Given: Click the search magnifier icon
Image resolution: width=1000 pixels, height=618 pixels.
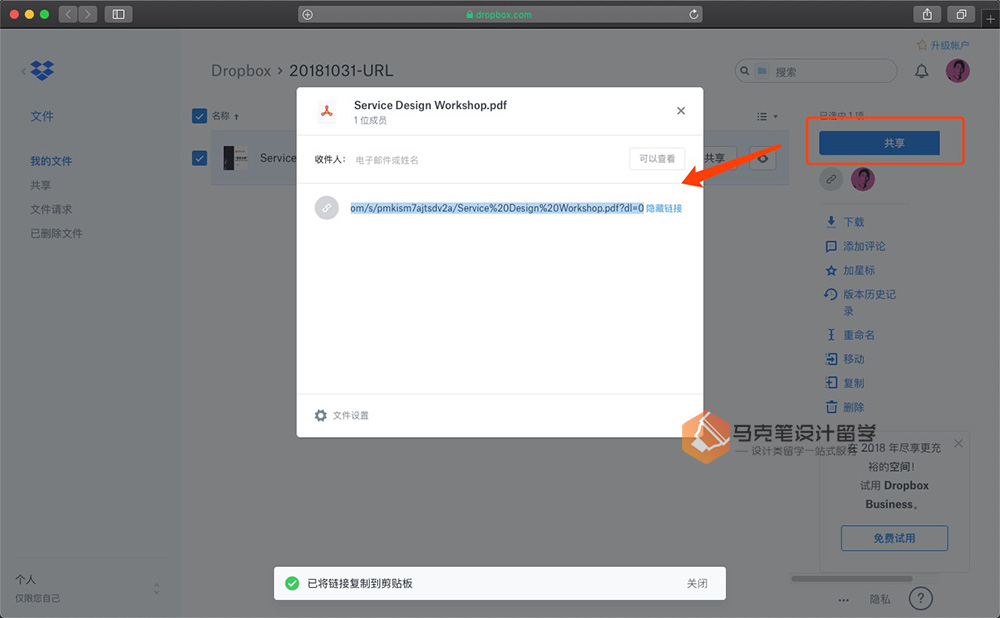Looking at the screenshot, I should pyautogui.click(x=745, y=71).
